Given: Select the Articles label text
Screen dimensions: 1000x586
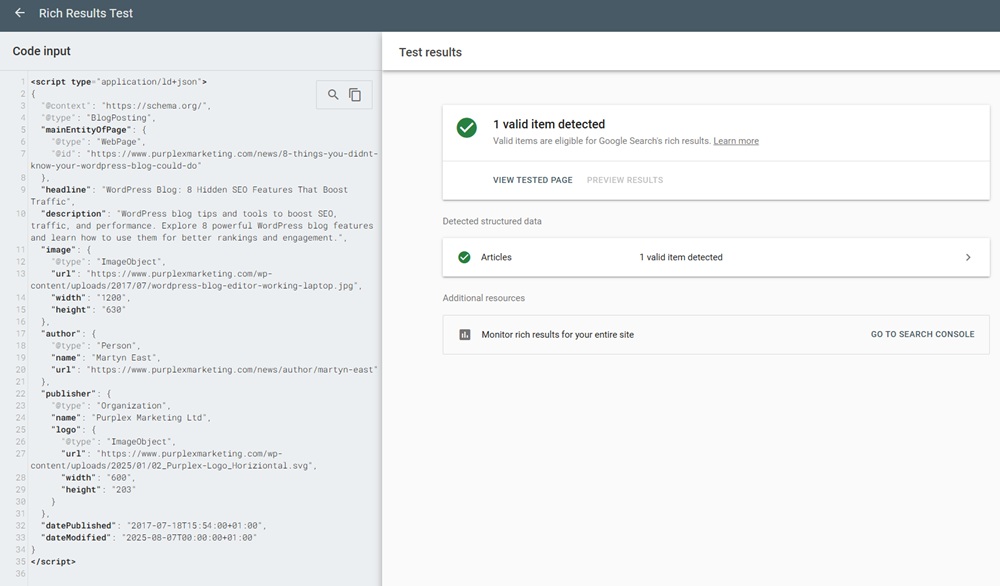Looking at the screenshot, I should tap(496, 257).
